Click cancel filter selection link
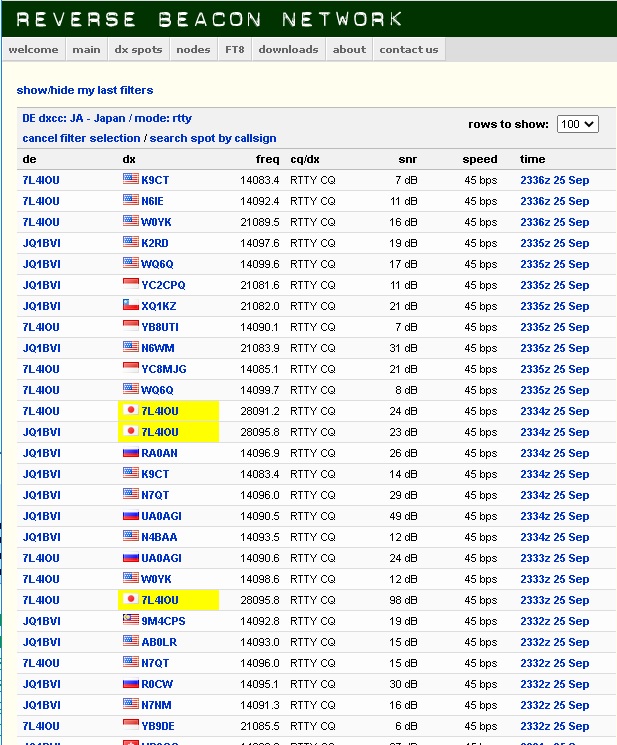Screen dimensions: 617x745 (x=81, y=138)
